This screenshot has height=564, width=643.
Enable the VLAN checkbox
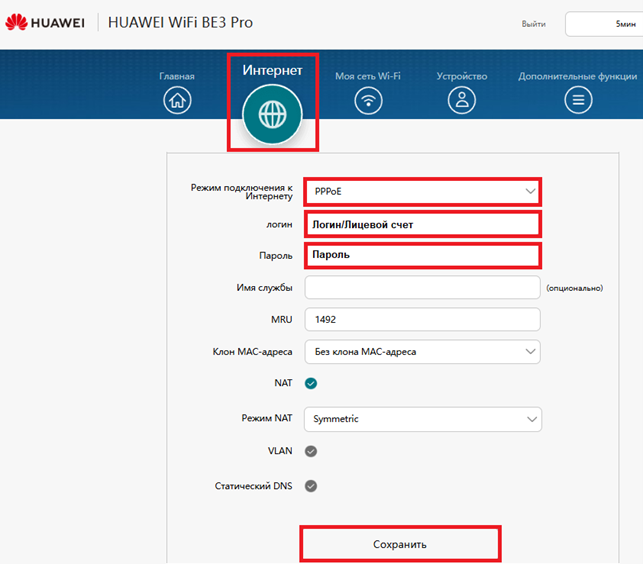[311, 451]
